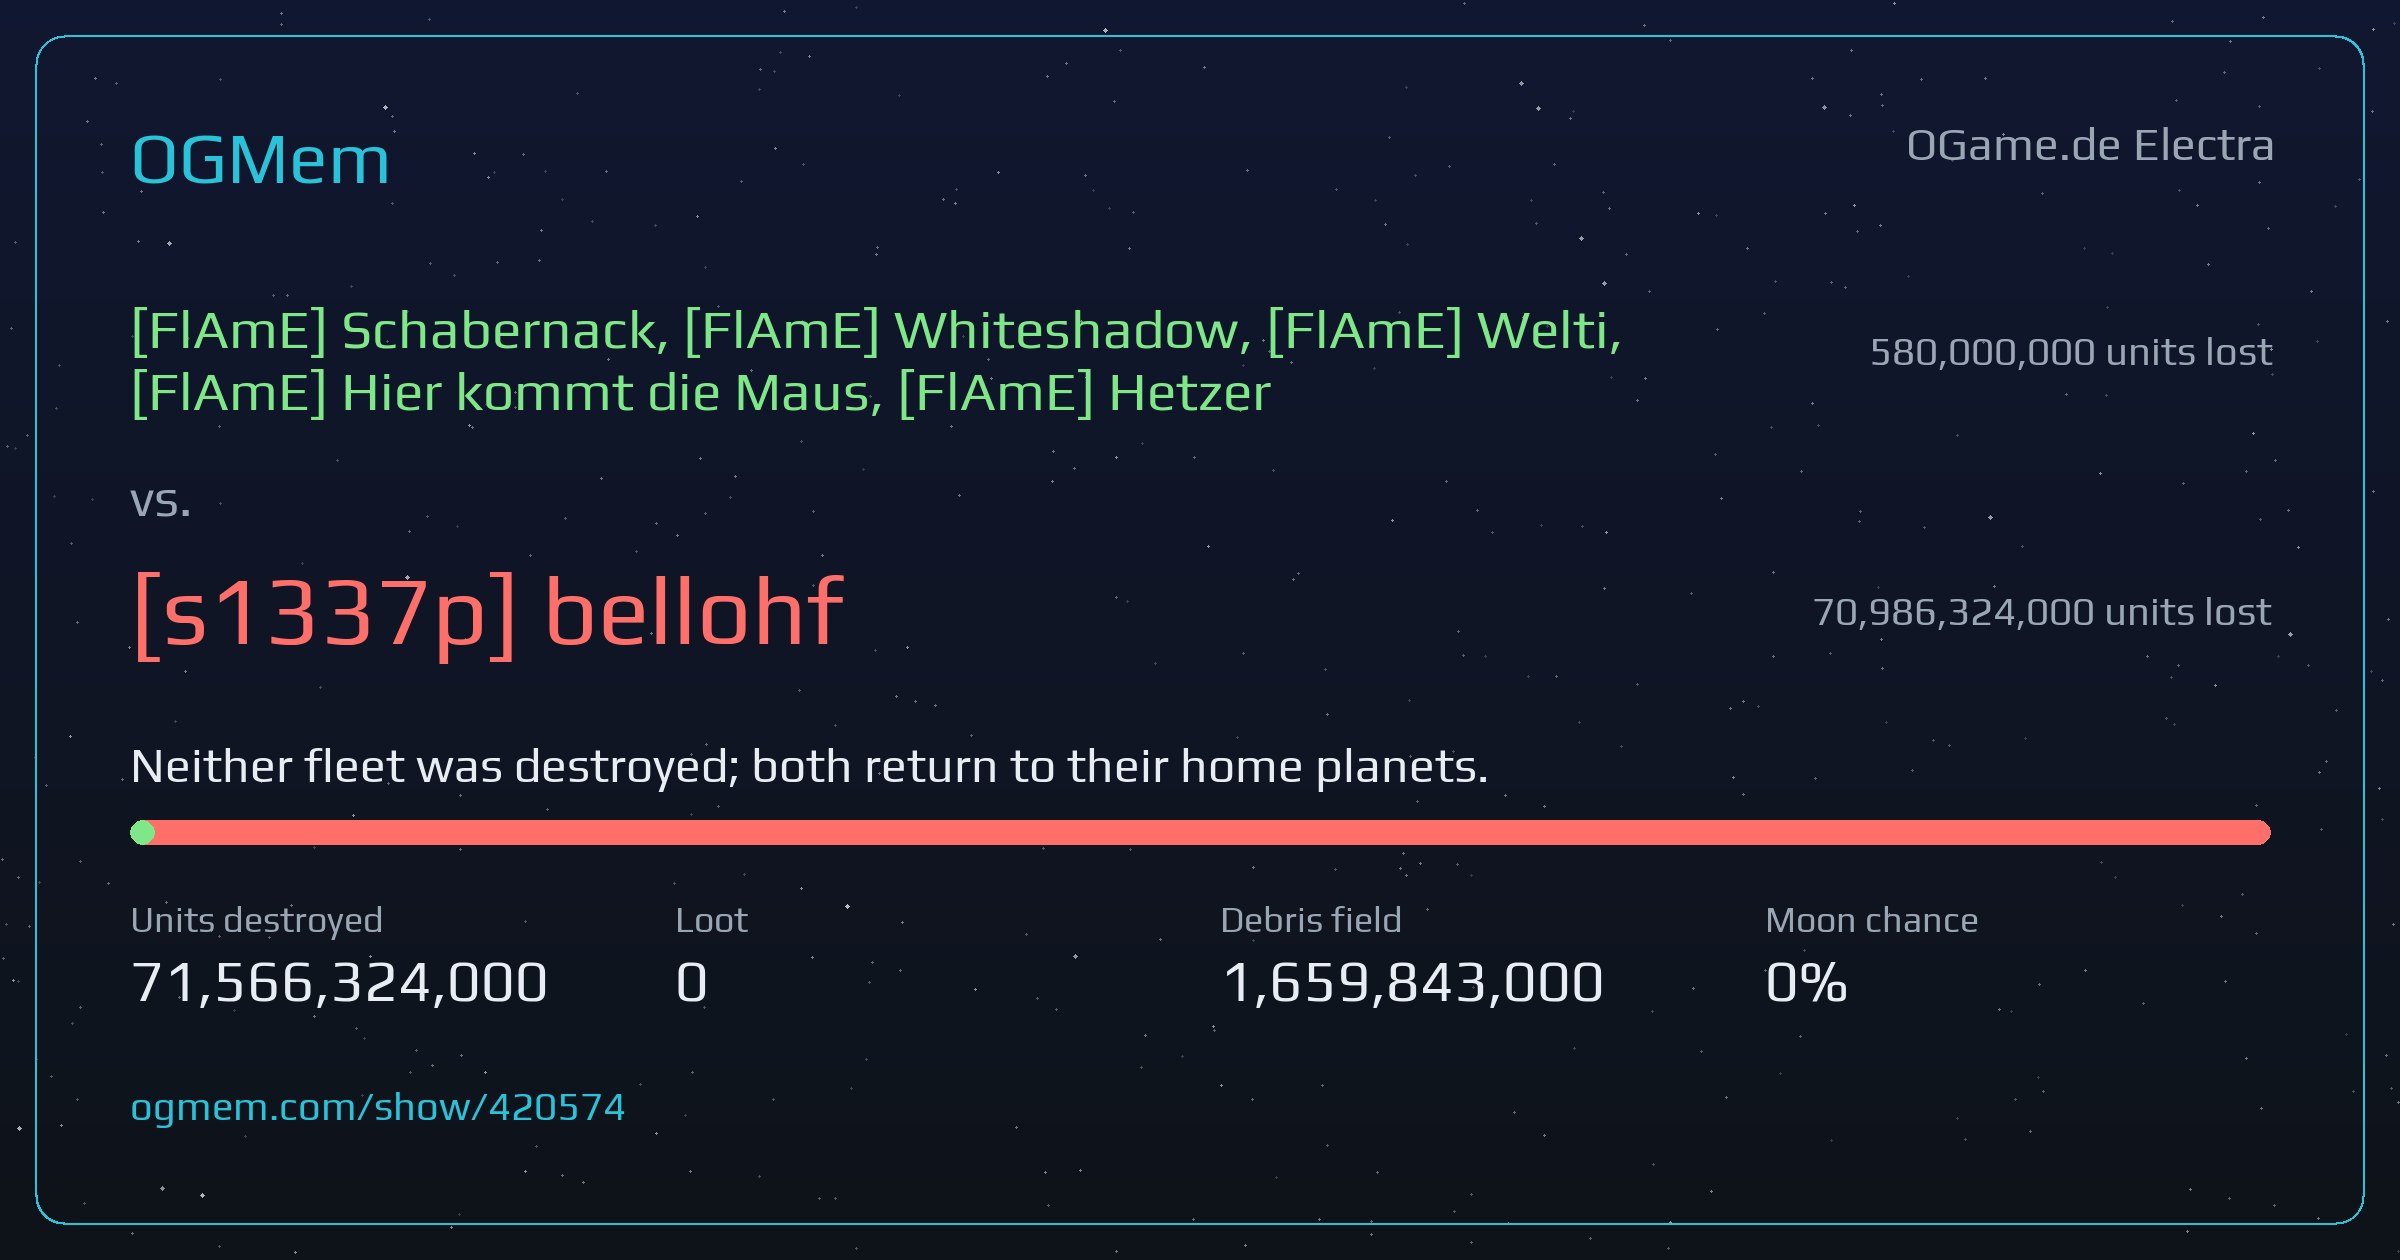Click the 580,000,000 units lost text
This screenshot has width=2400, height=1260.
[x=2071, y=352]
